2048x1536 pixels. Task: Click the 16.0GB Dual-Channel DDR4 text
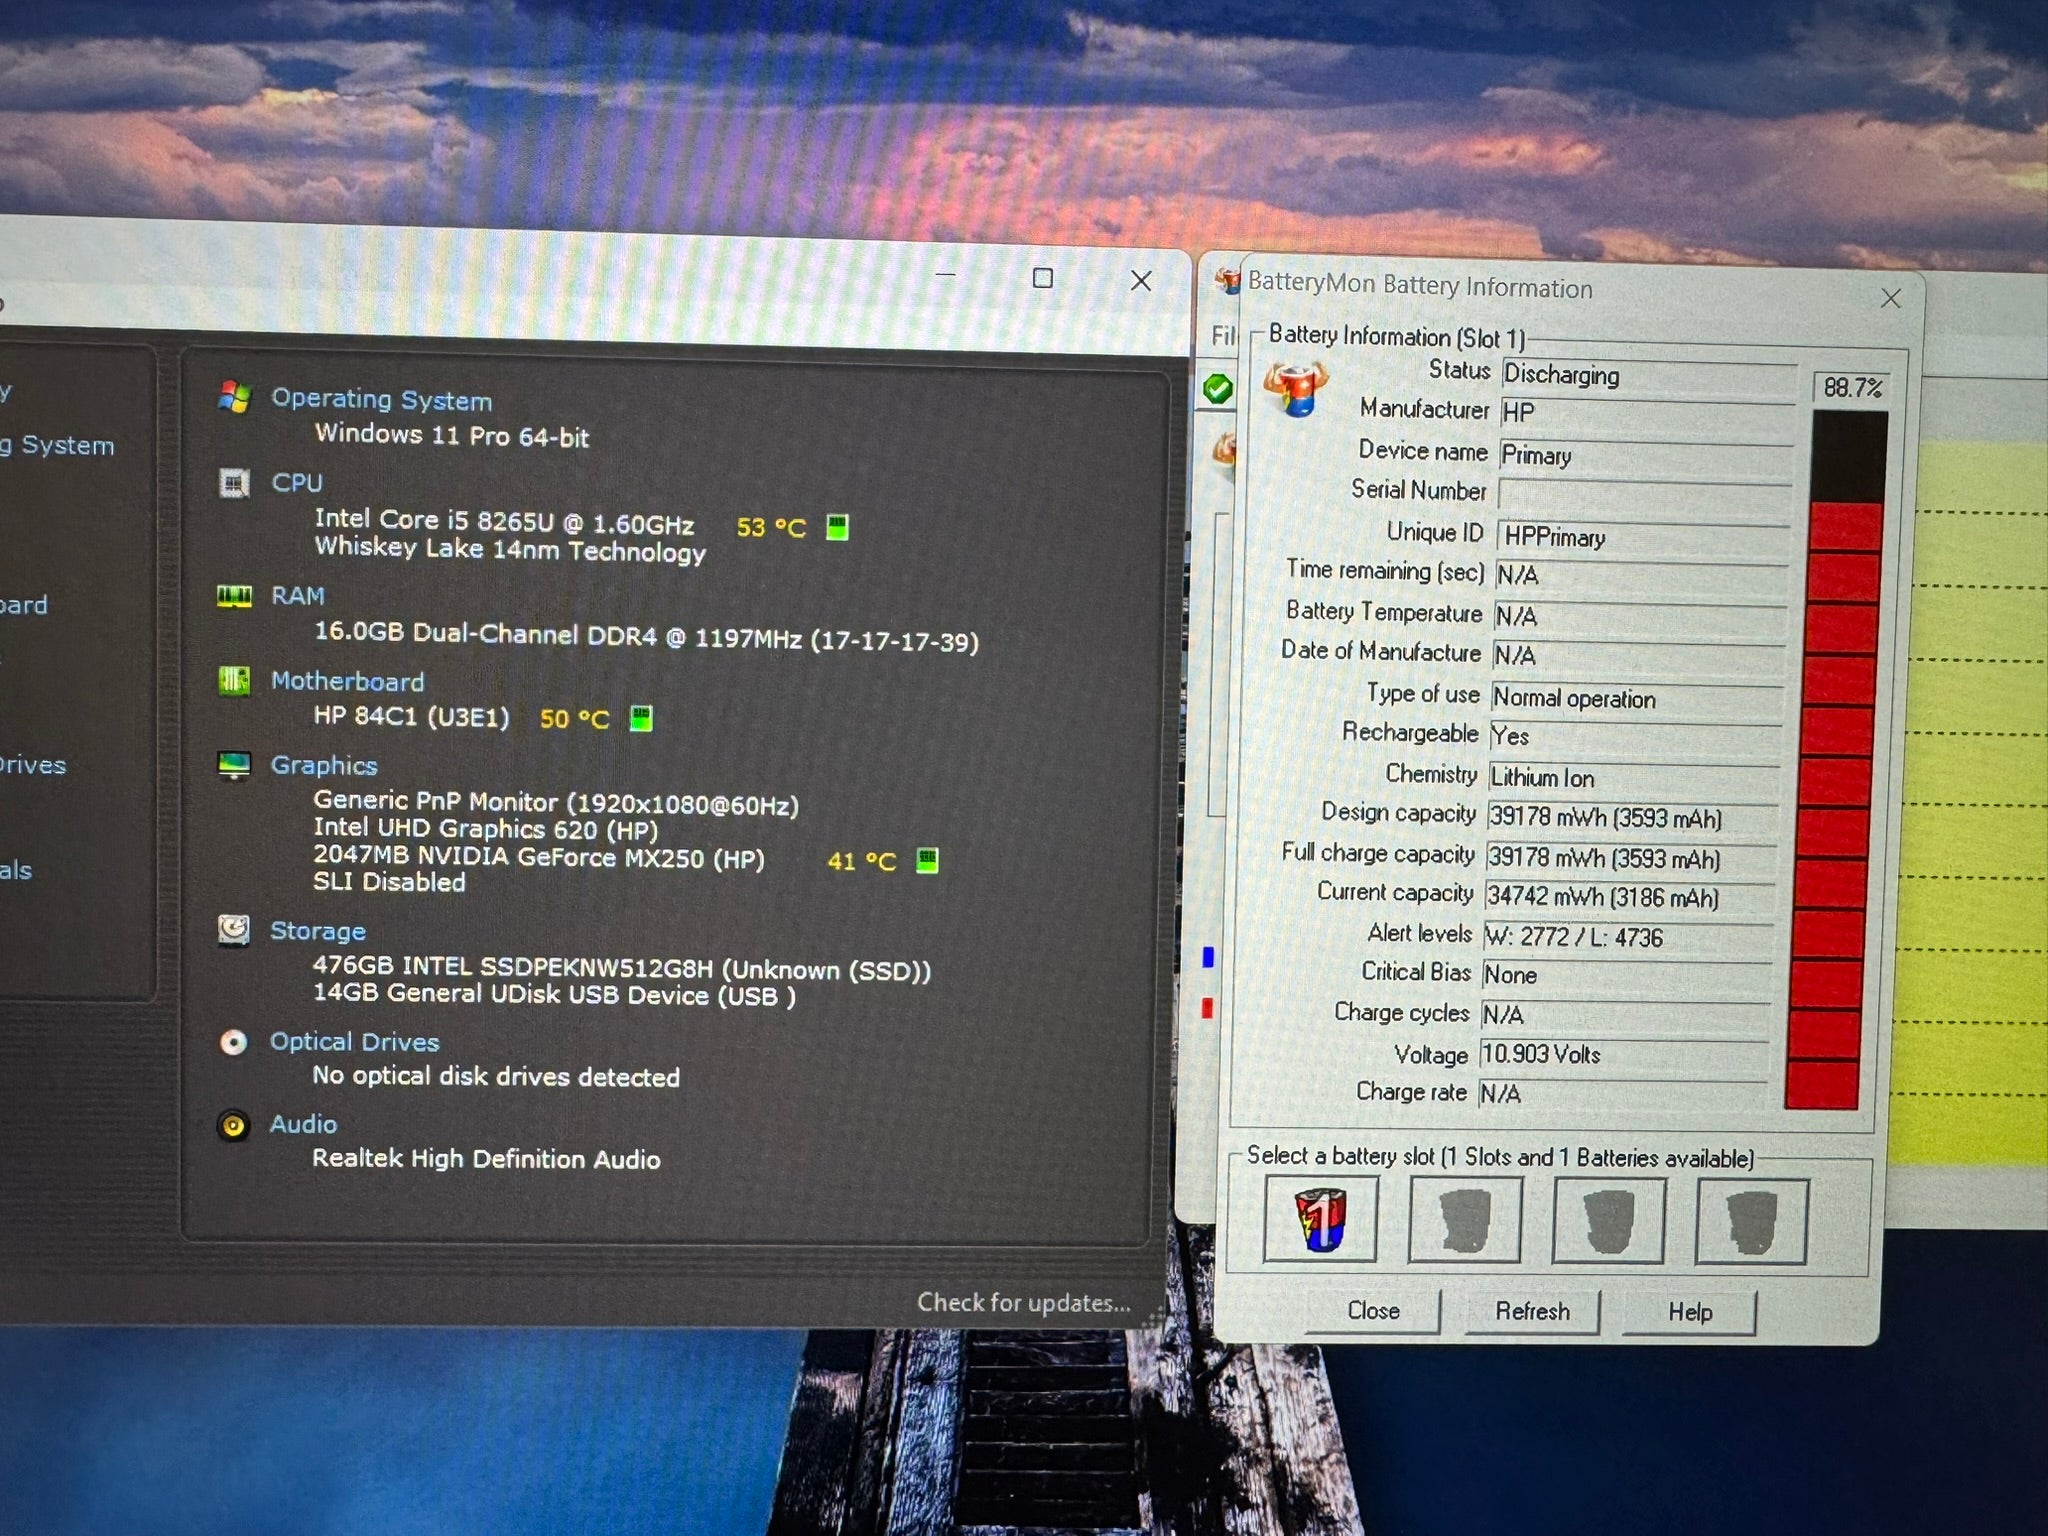(646, 636)
